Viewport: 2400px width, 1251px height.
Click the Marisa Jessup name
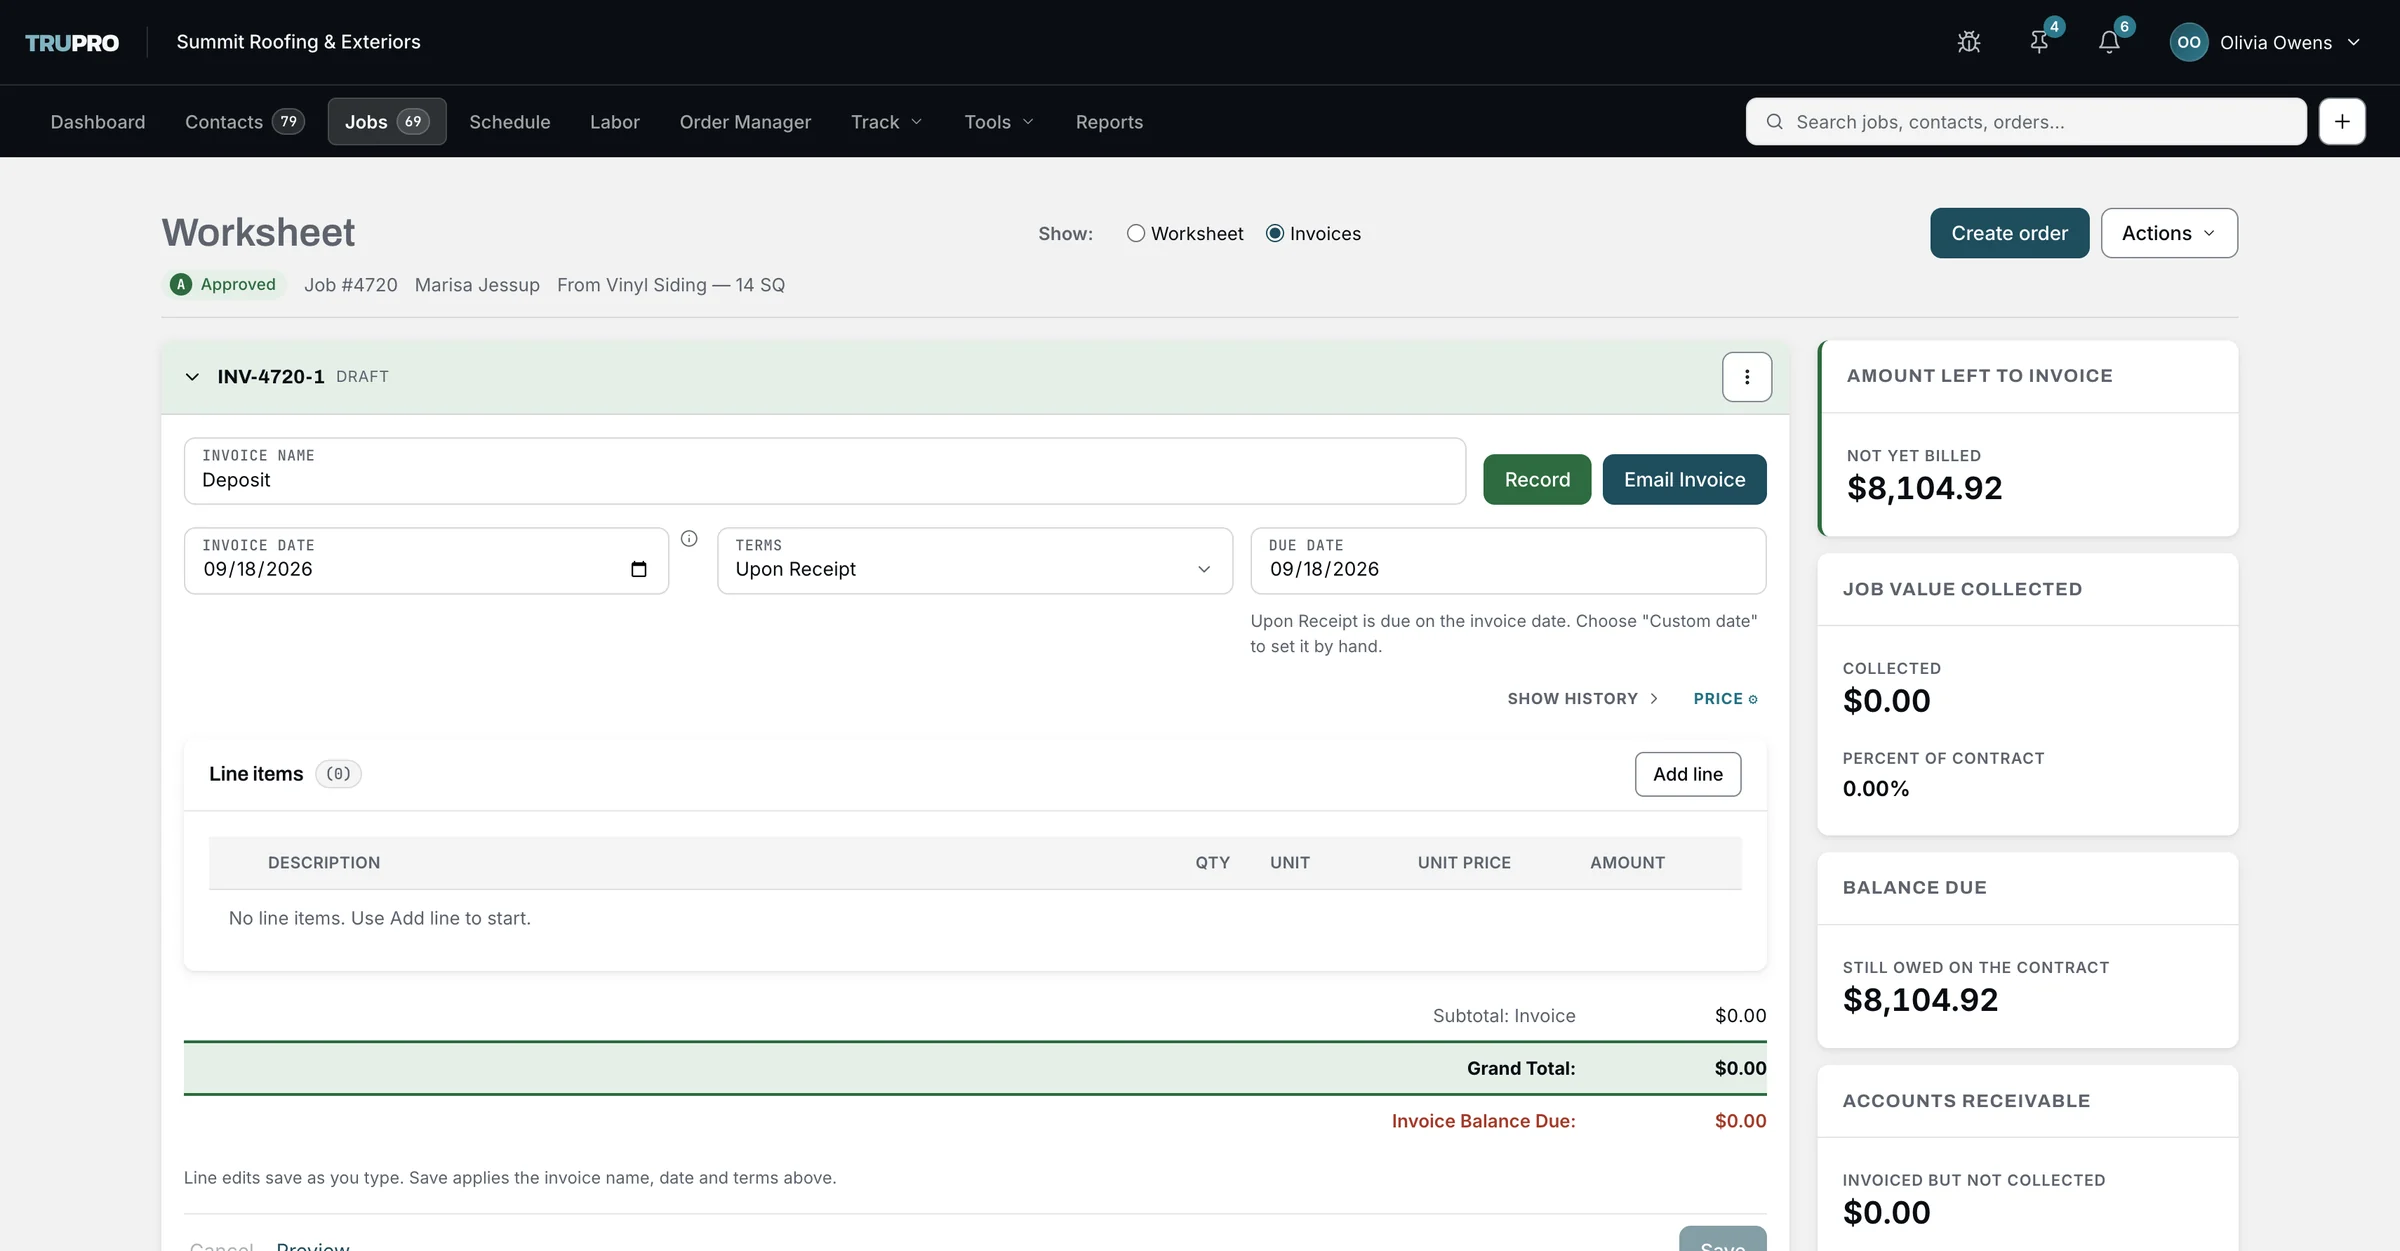pyautogui.click(x=477, y=285)
